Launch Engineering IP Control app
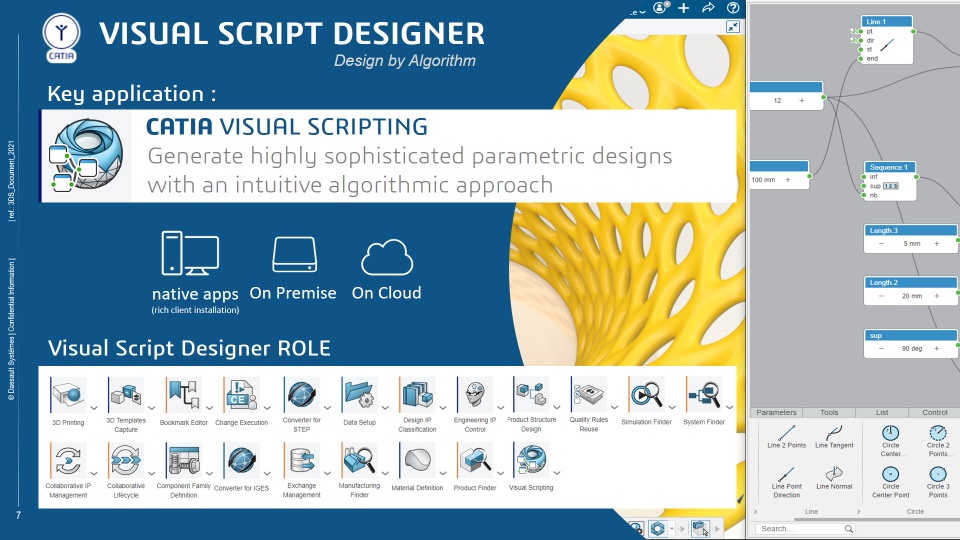 click(474, 394)
